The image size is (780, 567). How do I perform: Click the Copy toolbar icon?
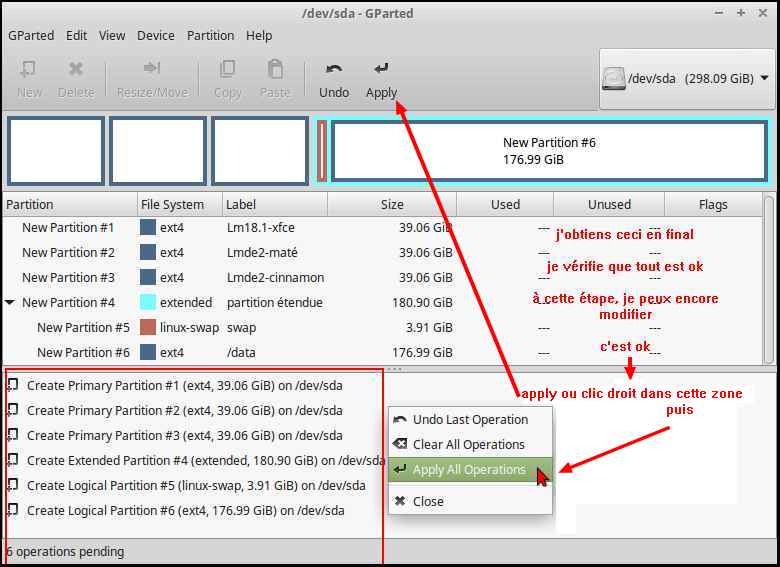[x=228, y=70]
